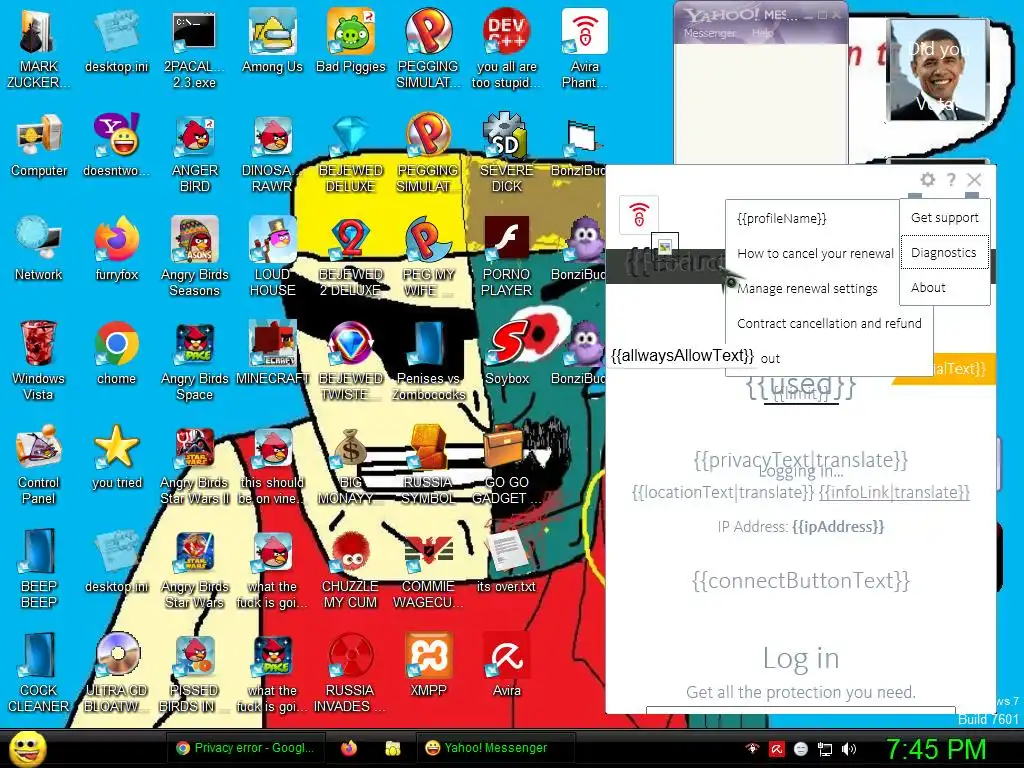Click the 7:45 PM taskbar clock

click(935, 749)
